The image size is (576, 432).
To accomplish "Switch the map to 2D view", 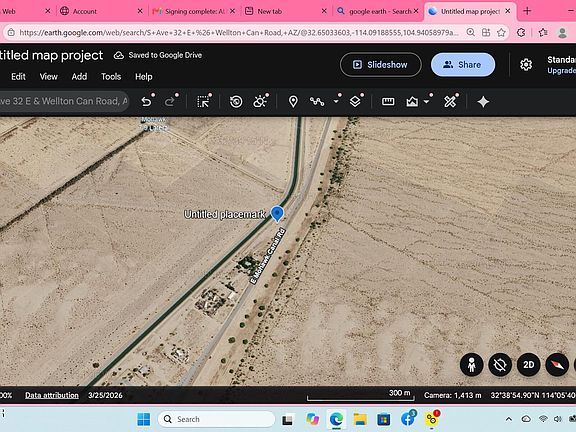I will pyautogui.click(x=529, y=365).
